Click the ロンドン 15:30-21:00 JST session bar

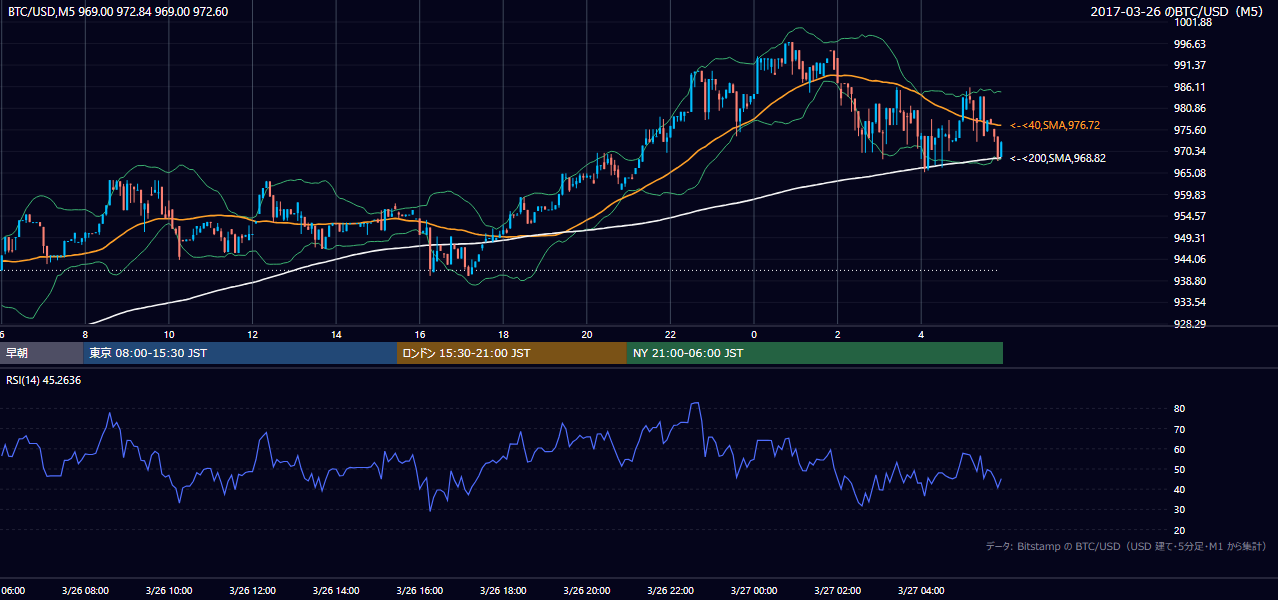pyautogui.click(x=512, y=353)
